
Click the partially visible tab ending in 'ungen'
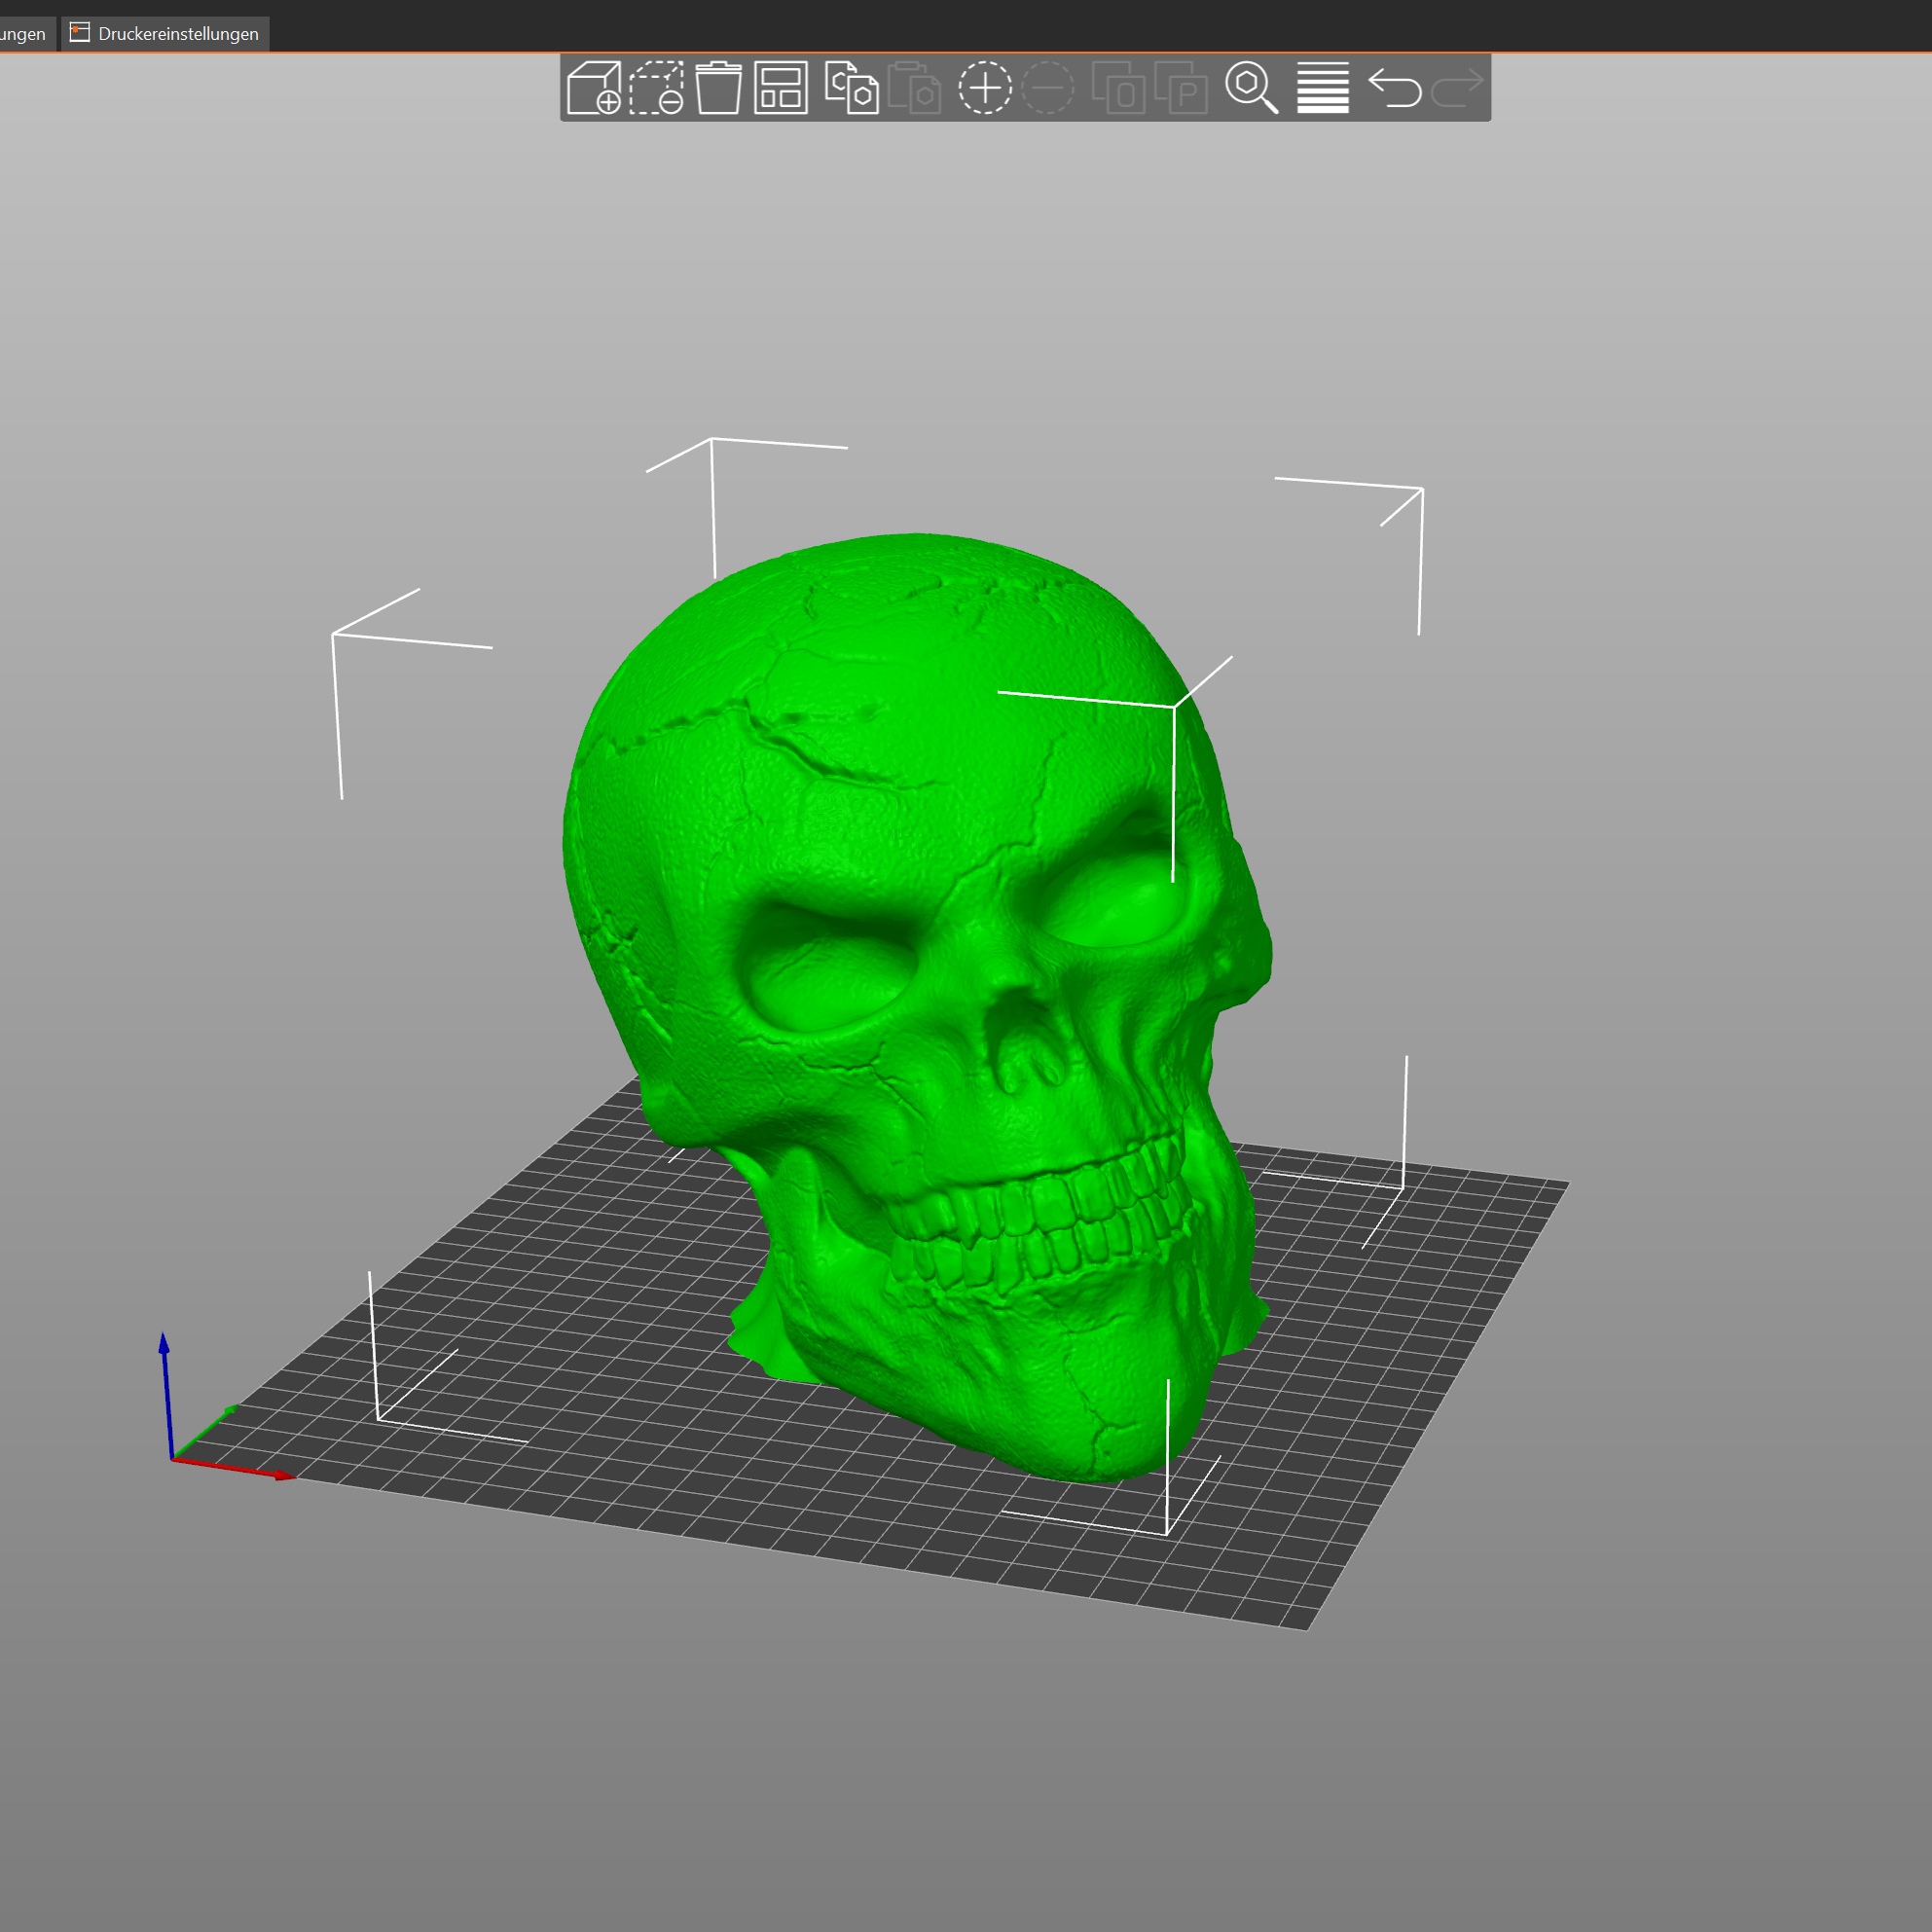(x=24, y=34)
